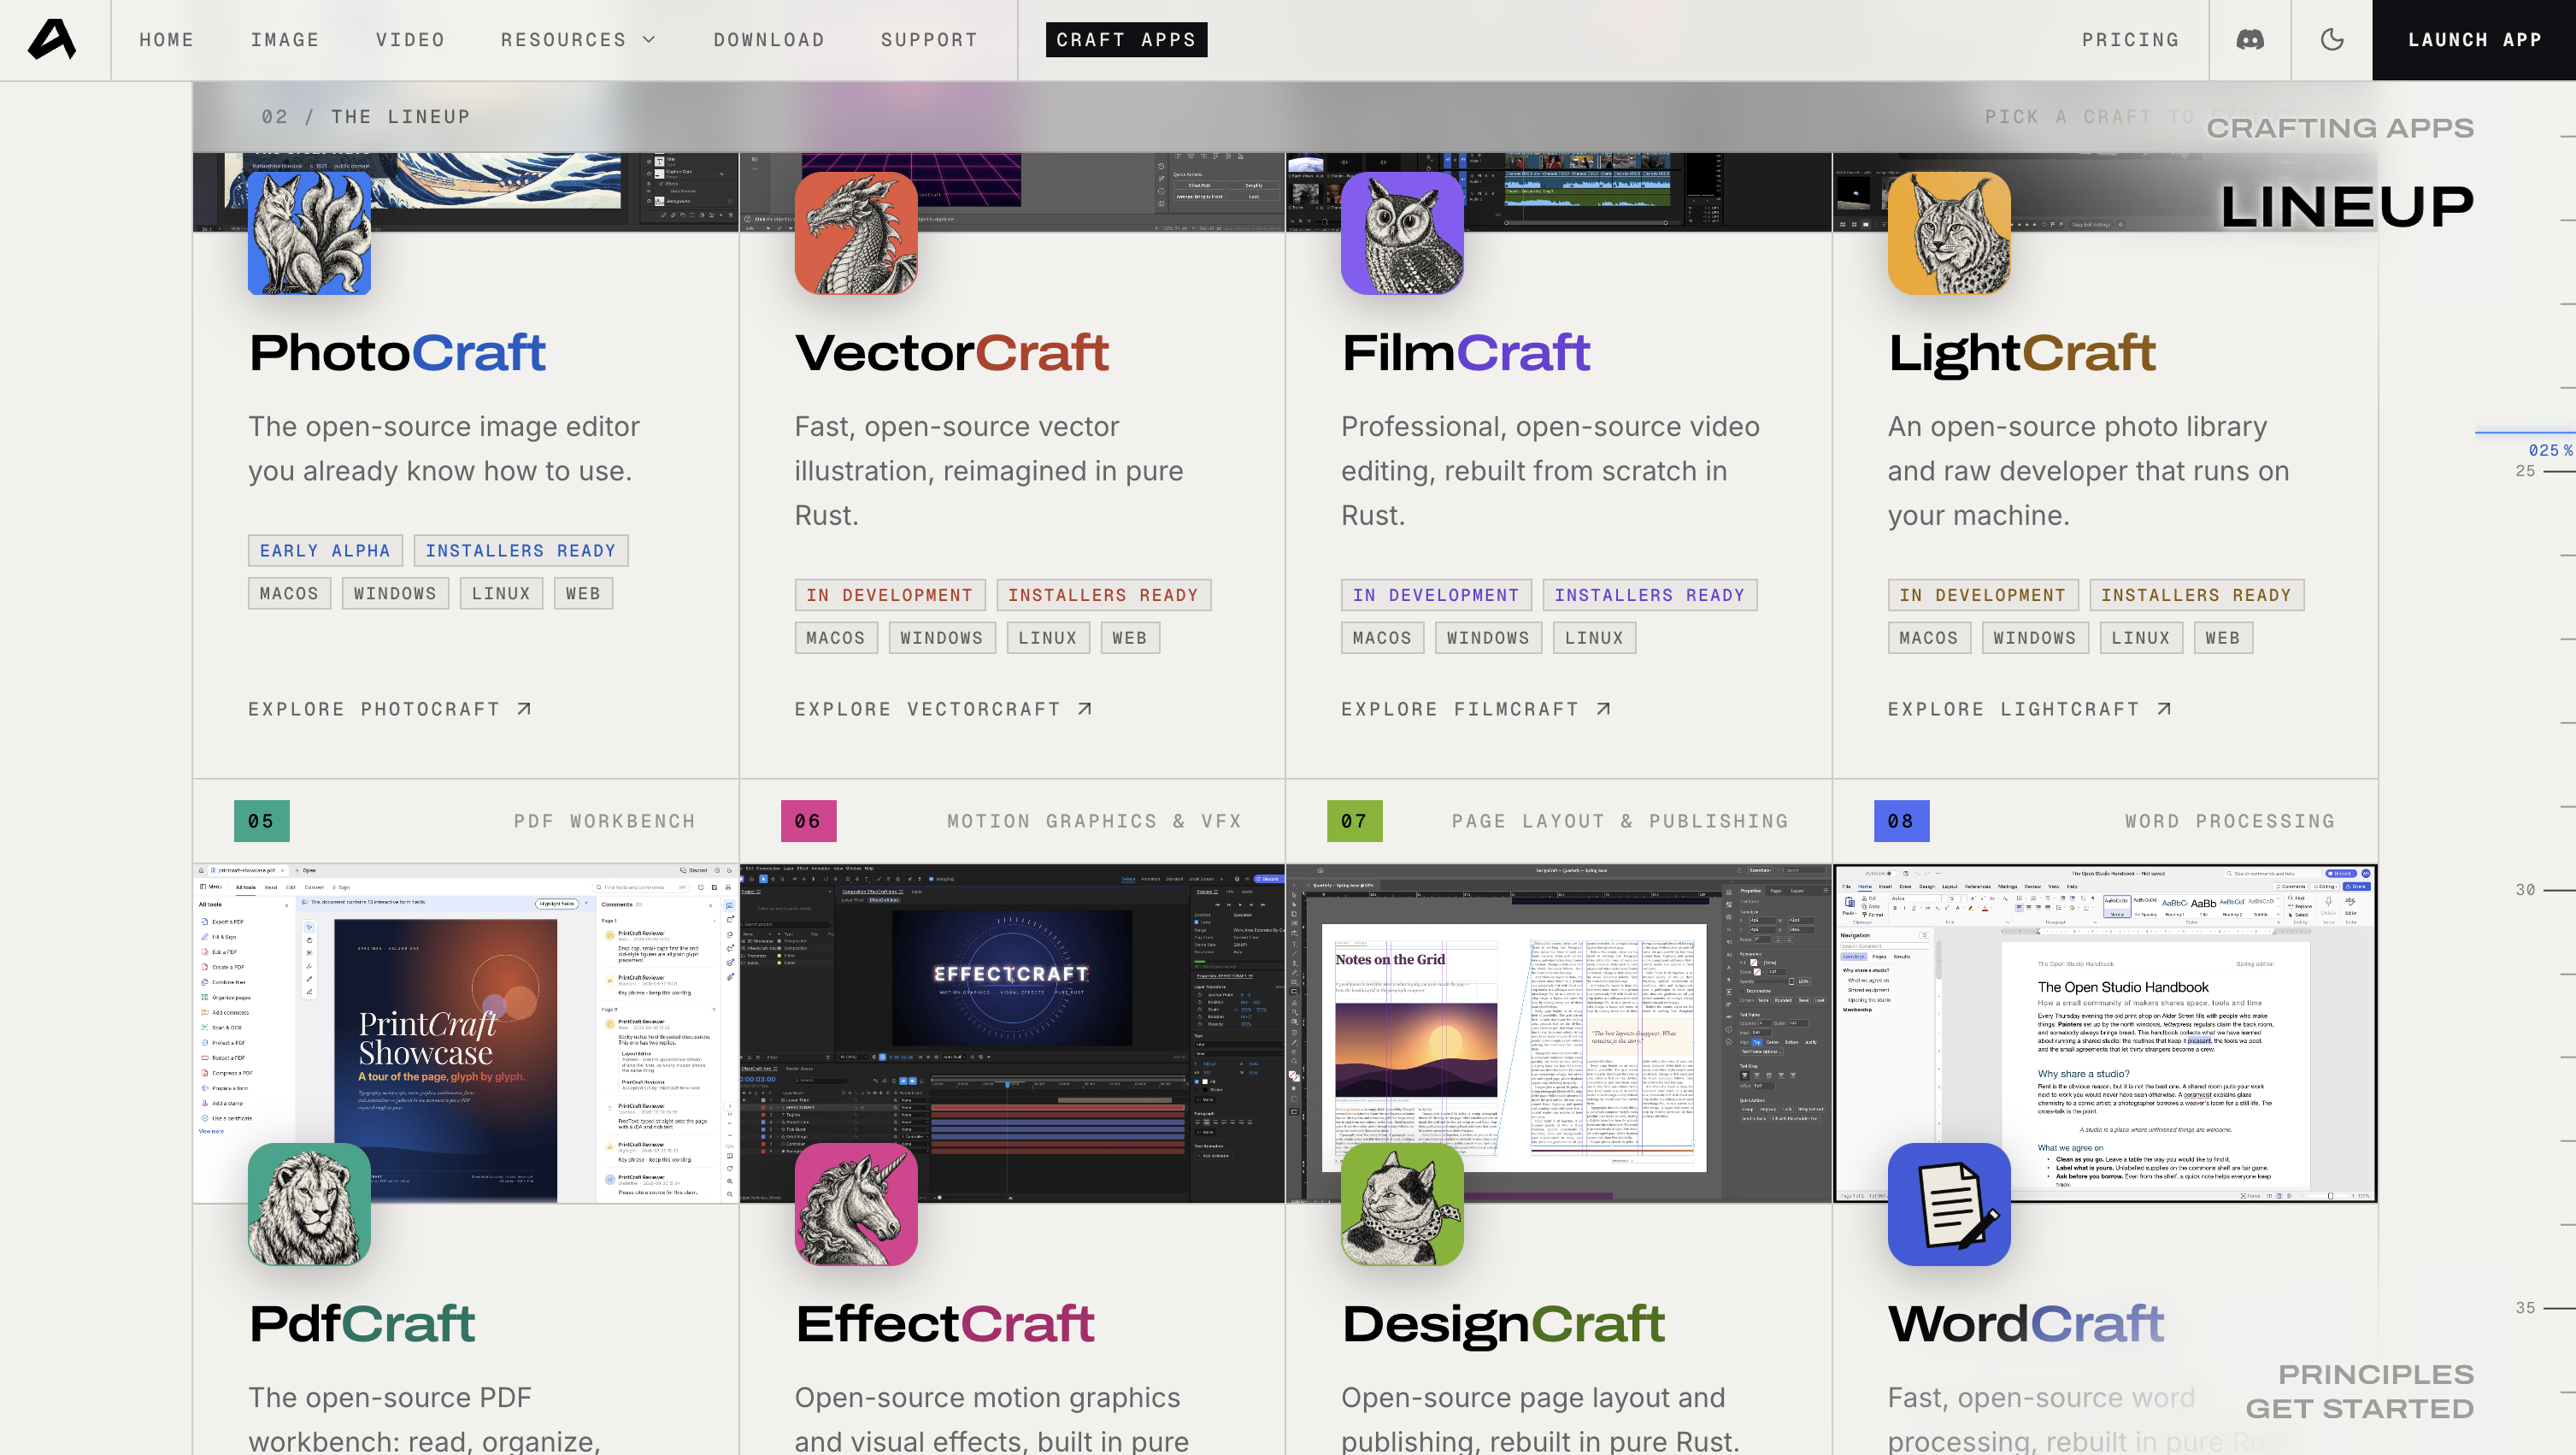Jump to Principles section in side index

[x=2375, y=1374]
